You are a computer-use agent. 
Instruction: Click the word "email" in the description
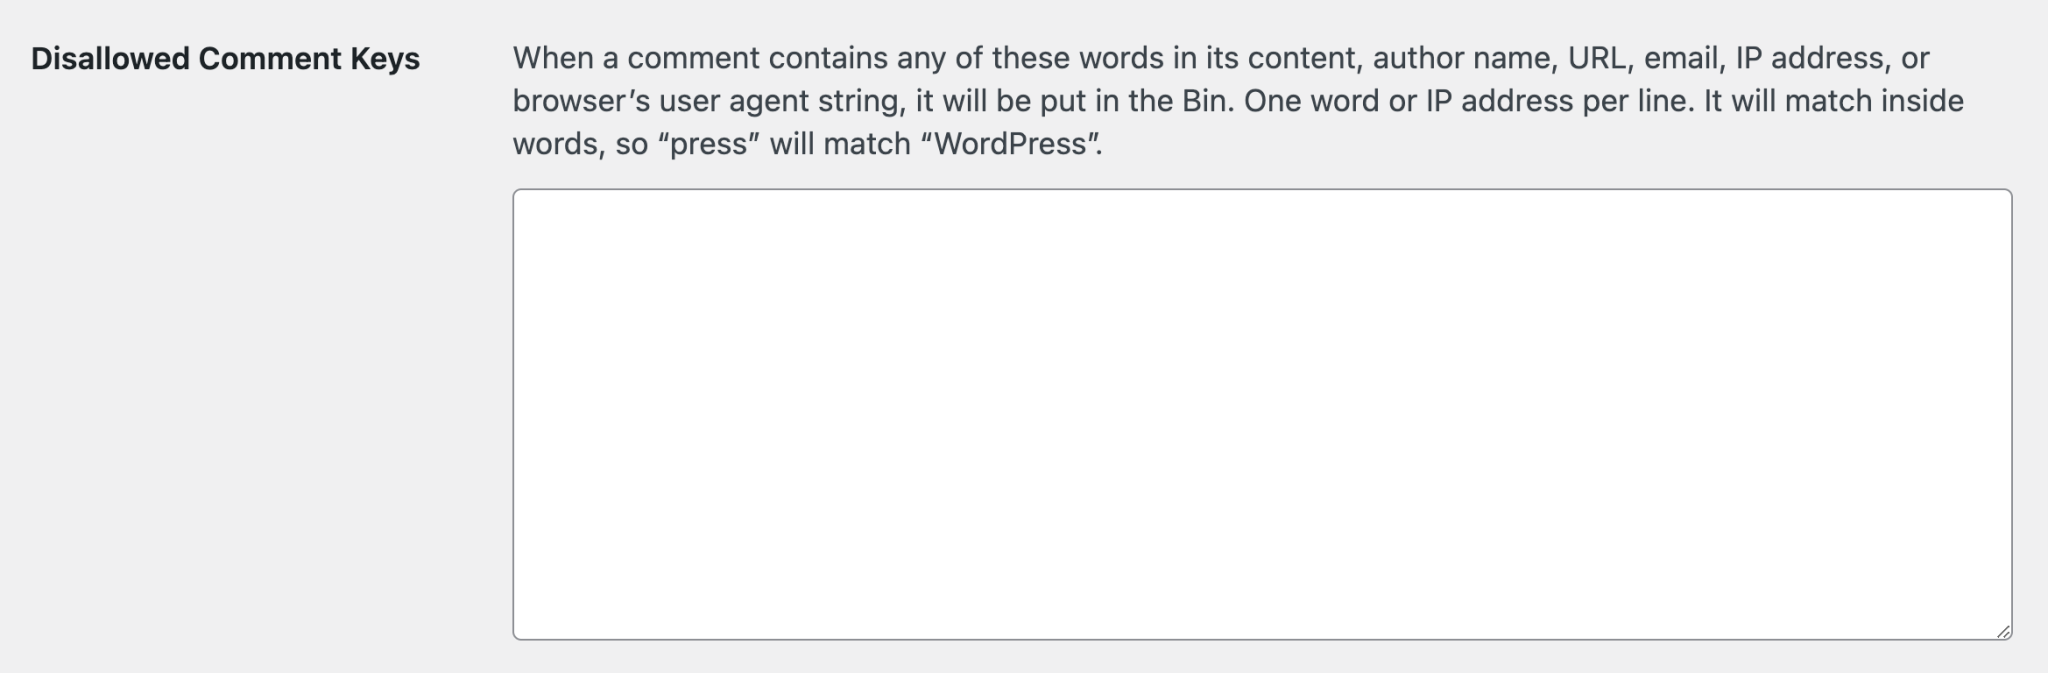[x=1683, y=58]
